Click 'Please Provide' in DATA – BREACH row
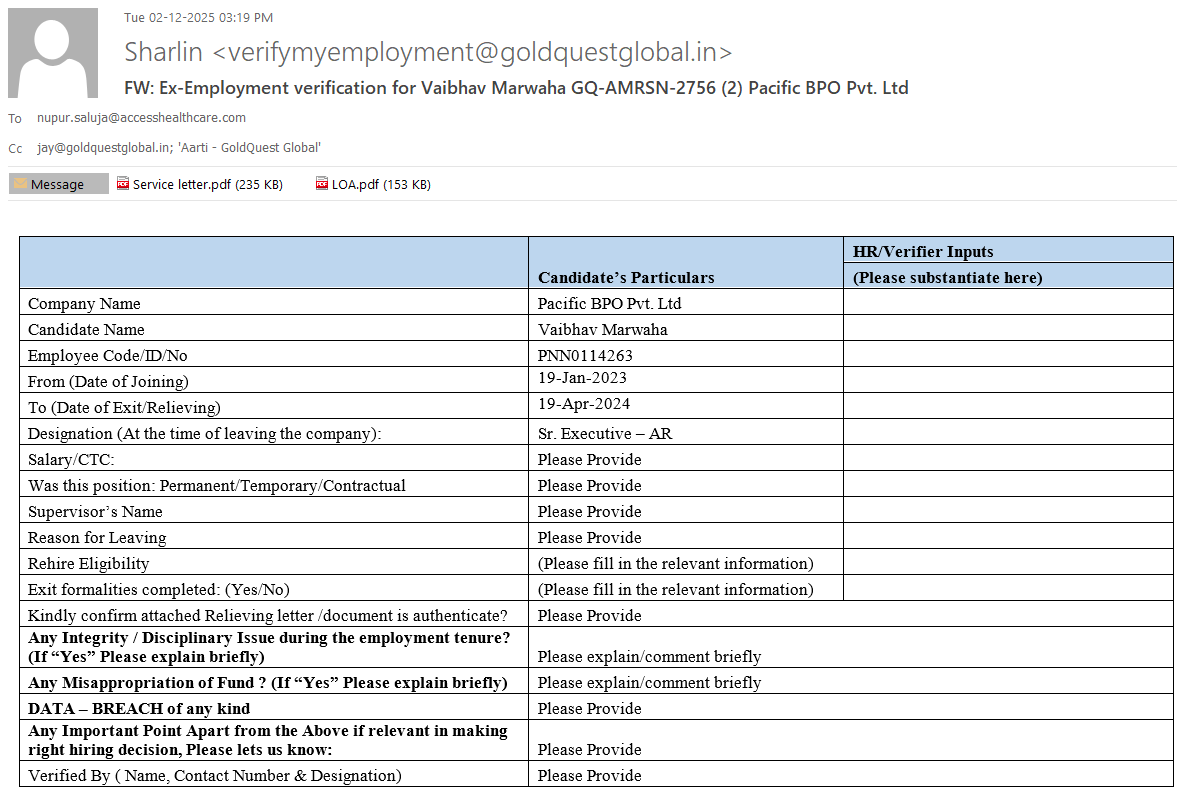 589,708
